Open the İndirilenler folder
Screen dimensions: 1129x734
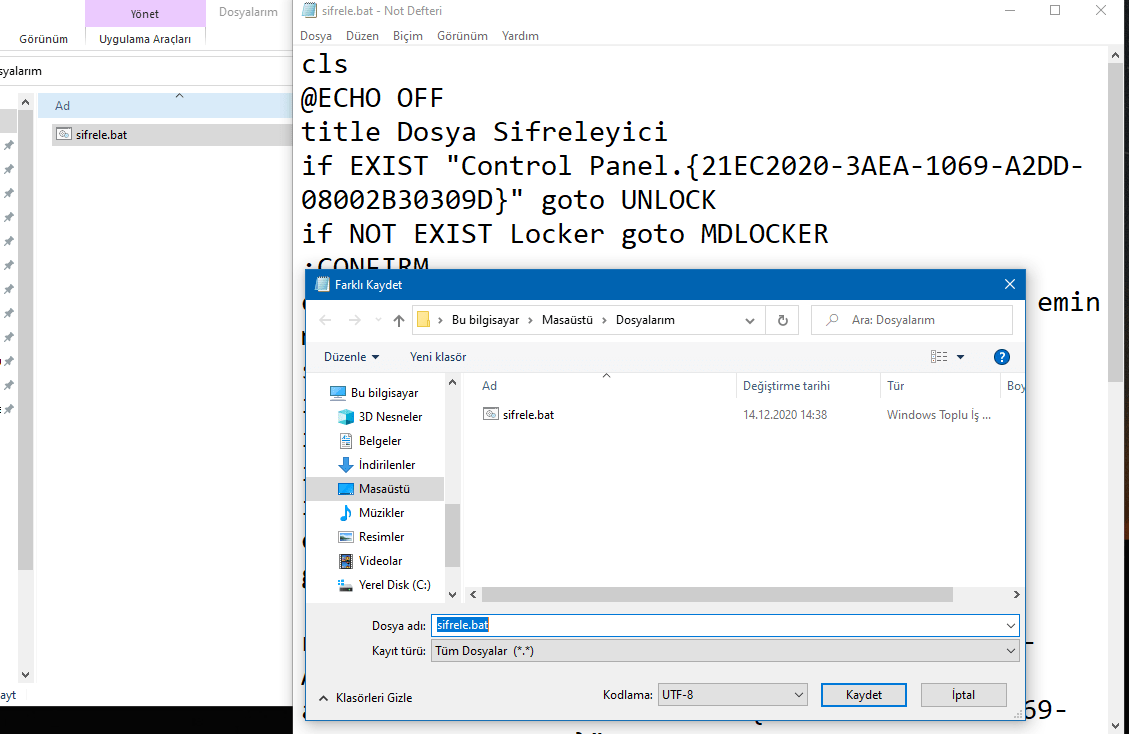[386, 465]
